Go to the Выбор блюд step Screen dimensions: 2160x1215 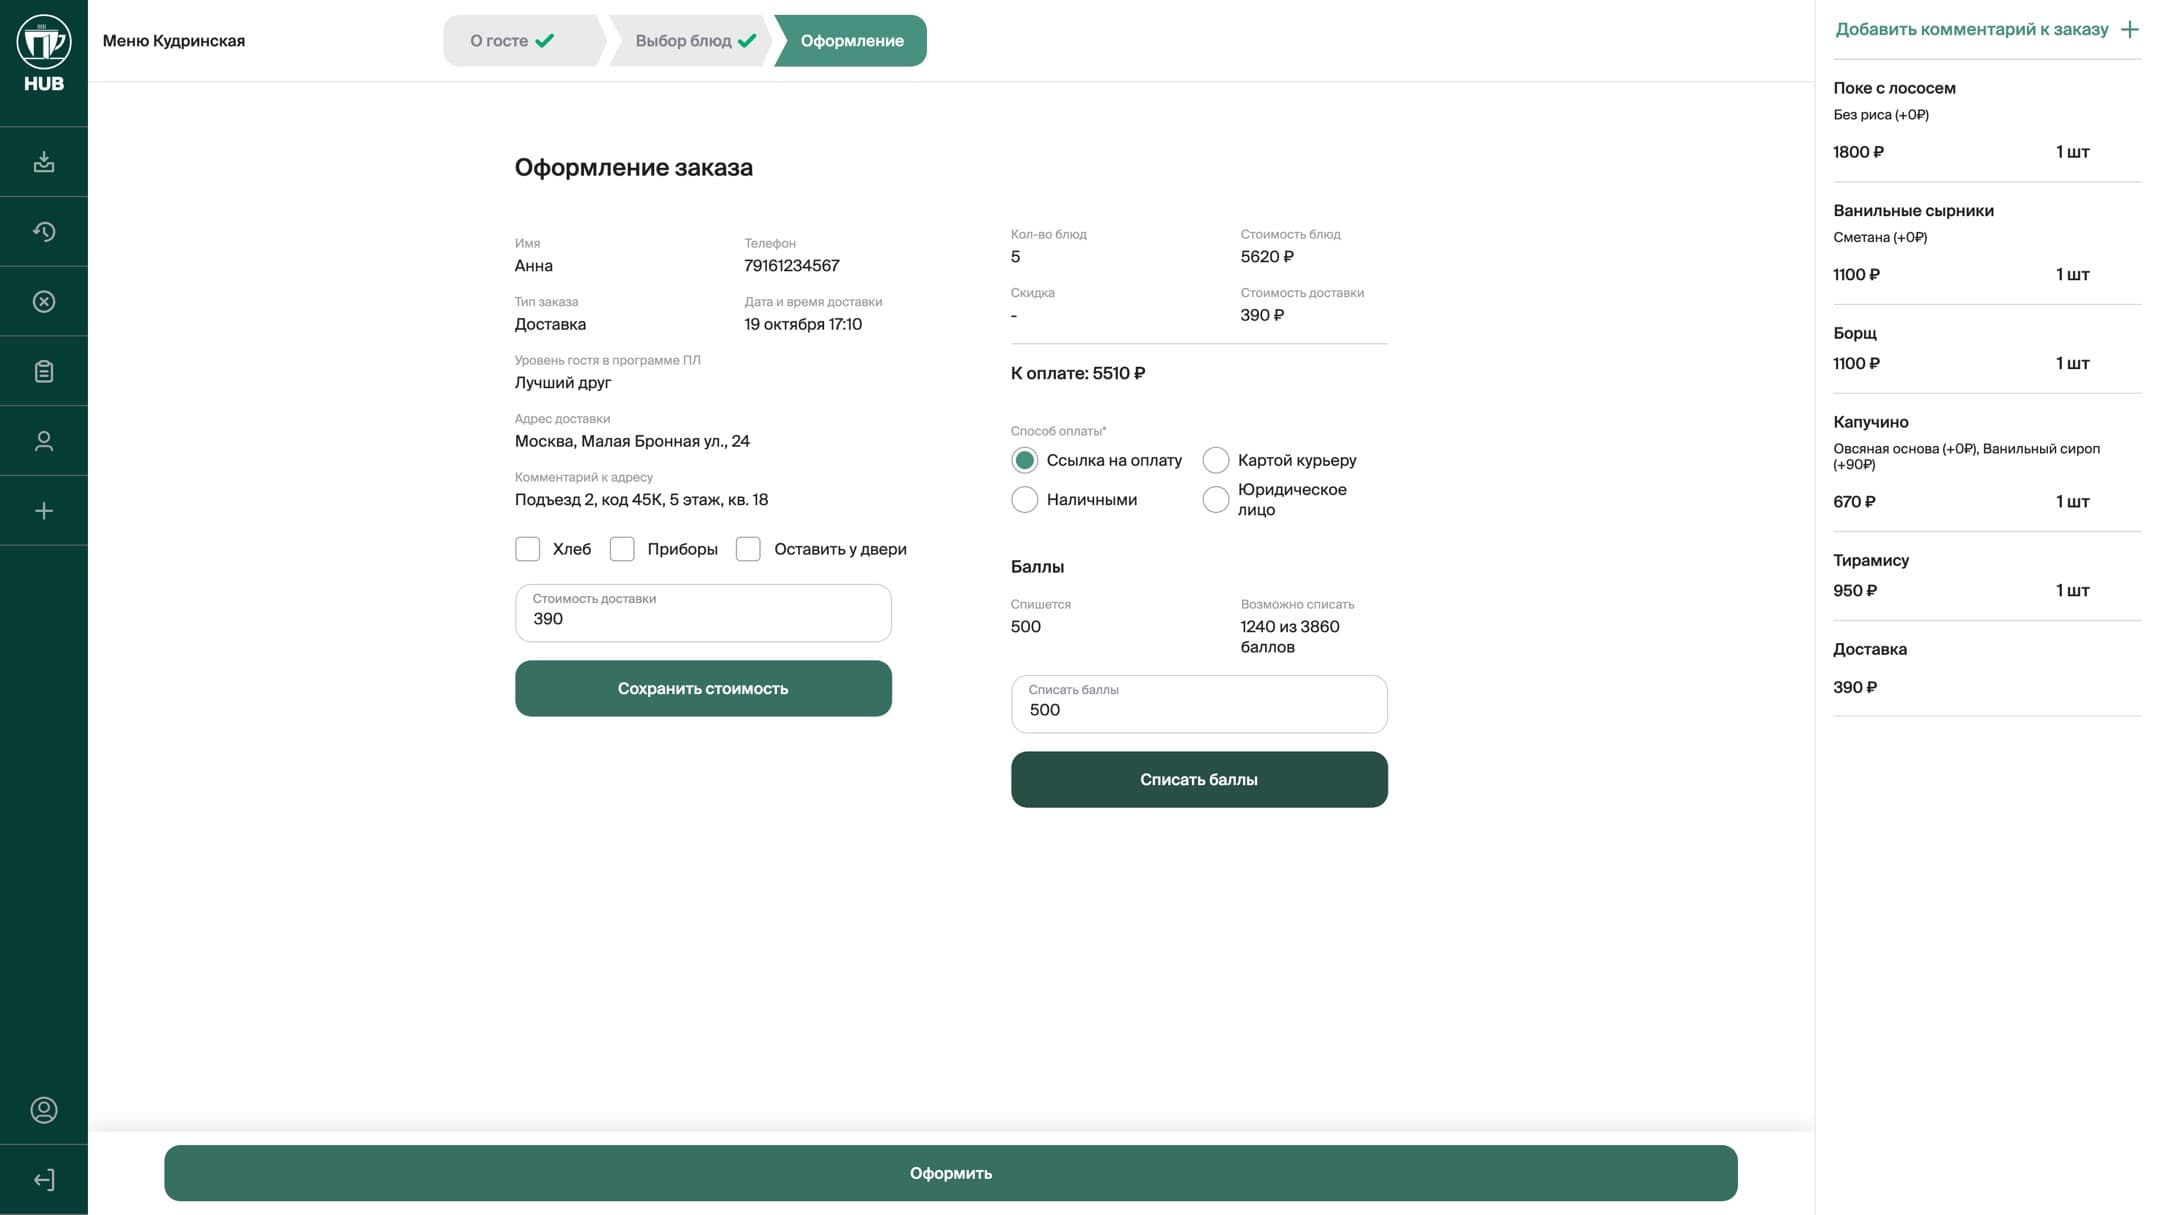point(691,41)
